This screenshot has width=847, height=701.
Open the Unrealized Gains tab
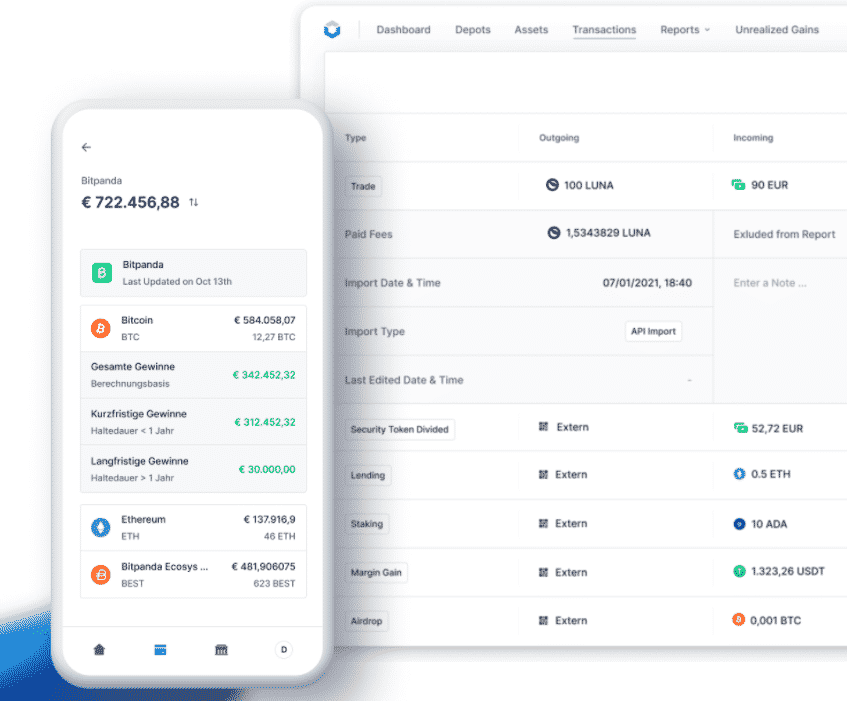coord(777,30)
